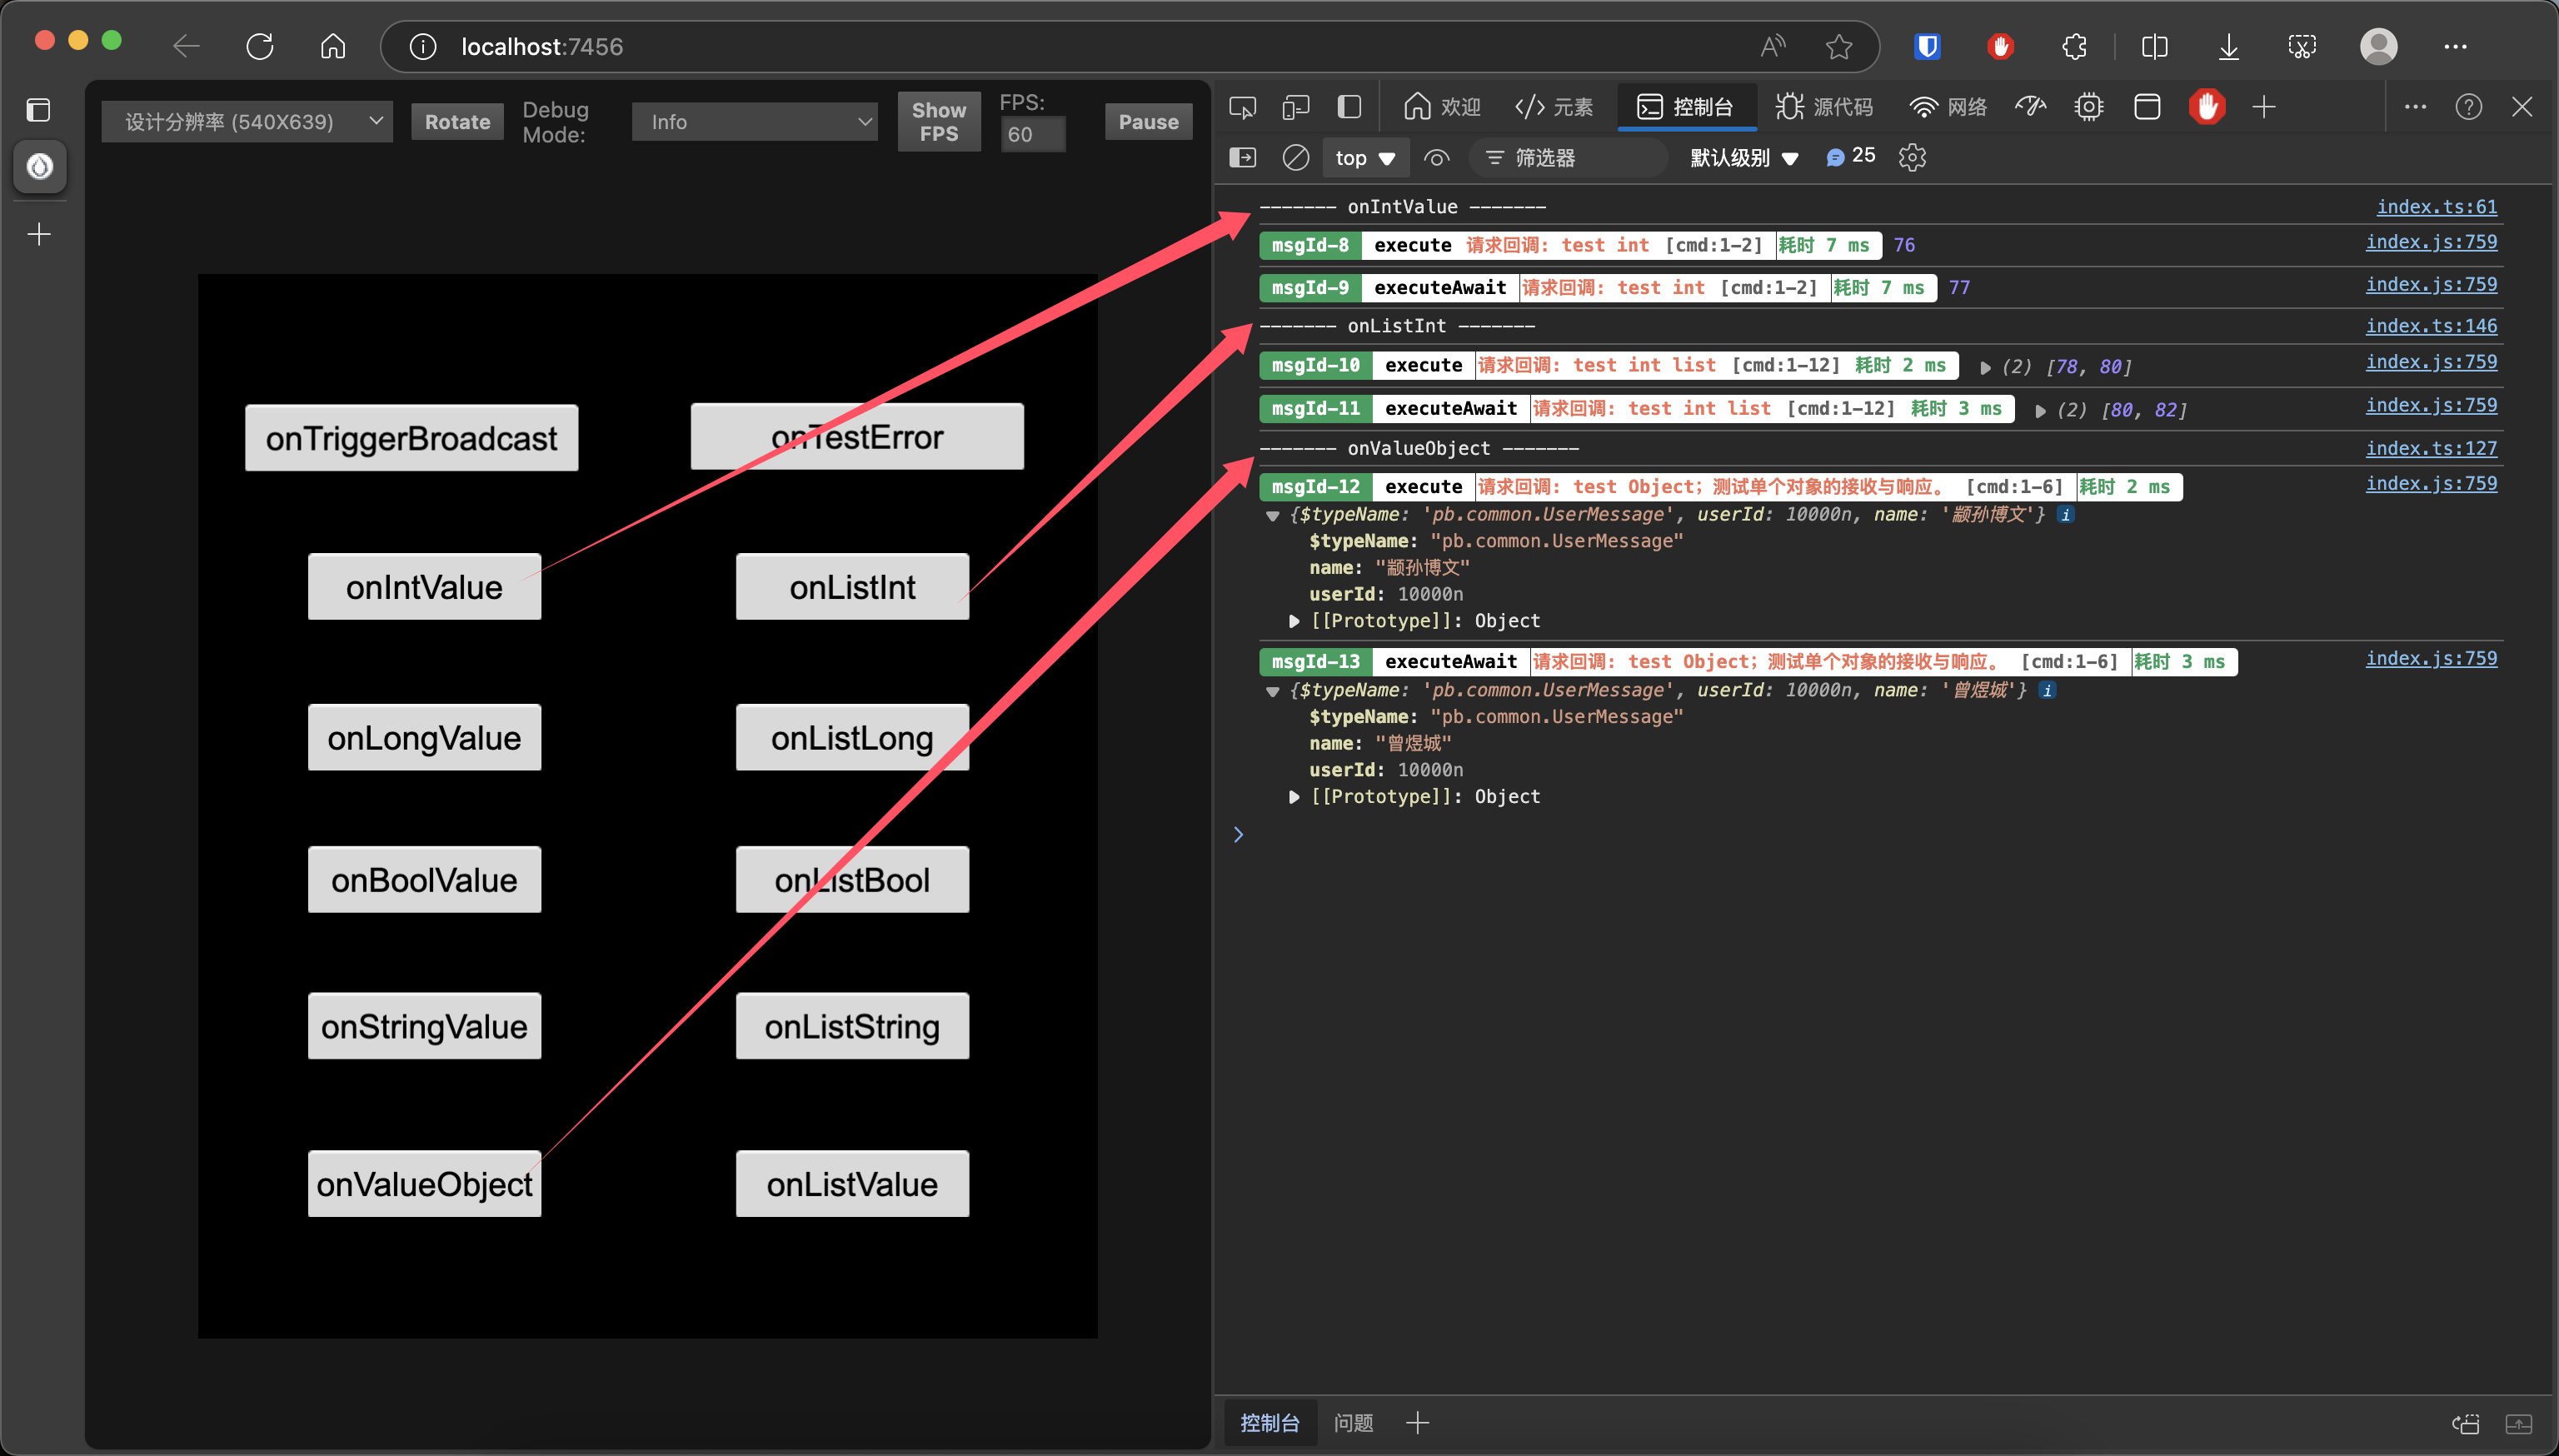Click the clear console icon

pos(1295,158)
